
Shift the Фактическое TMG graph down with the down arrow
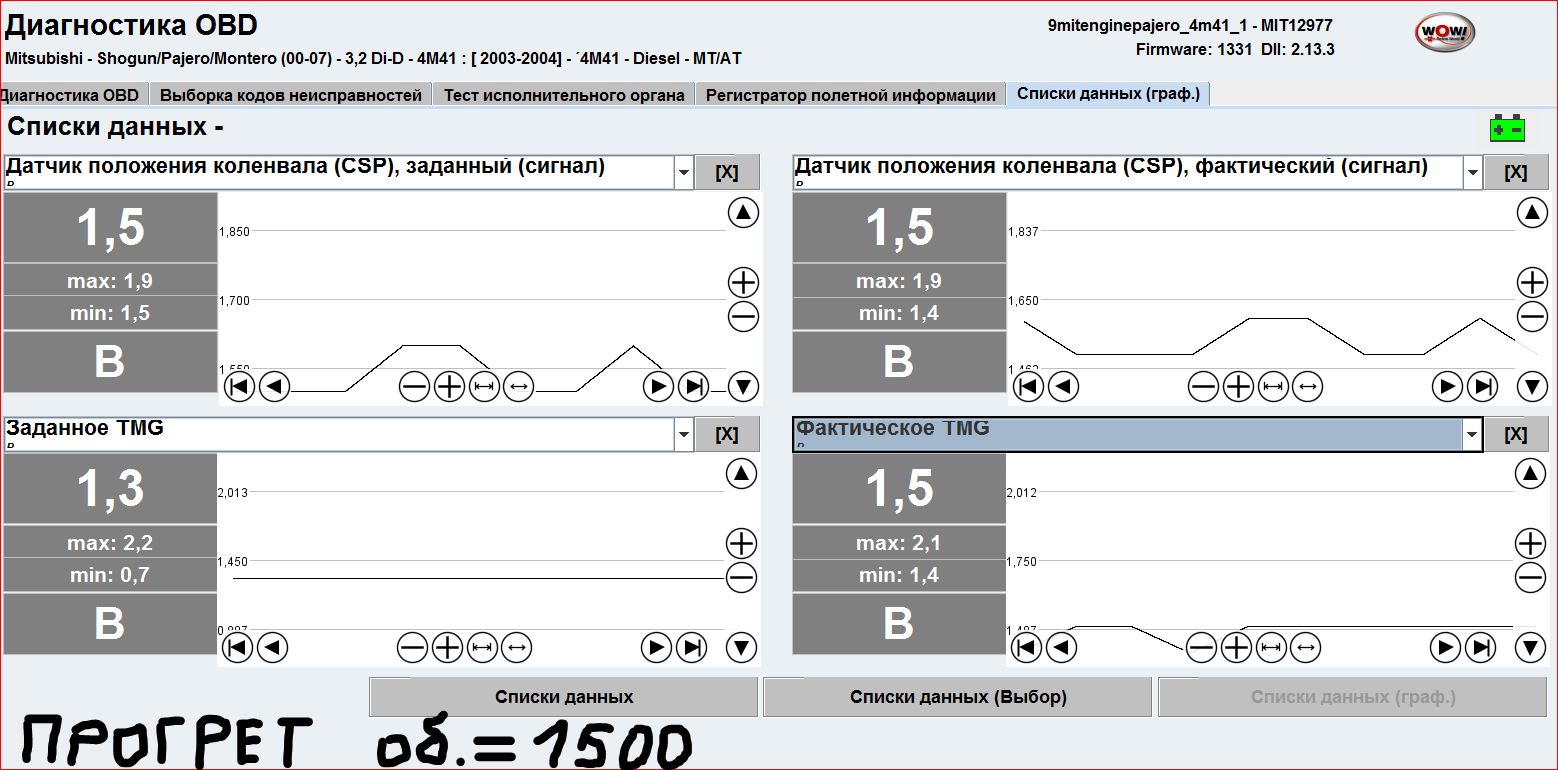(1530, 648)
